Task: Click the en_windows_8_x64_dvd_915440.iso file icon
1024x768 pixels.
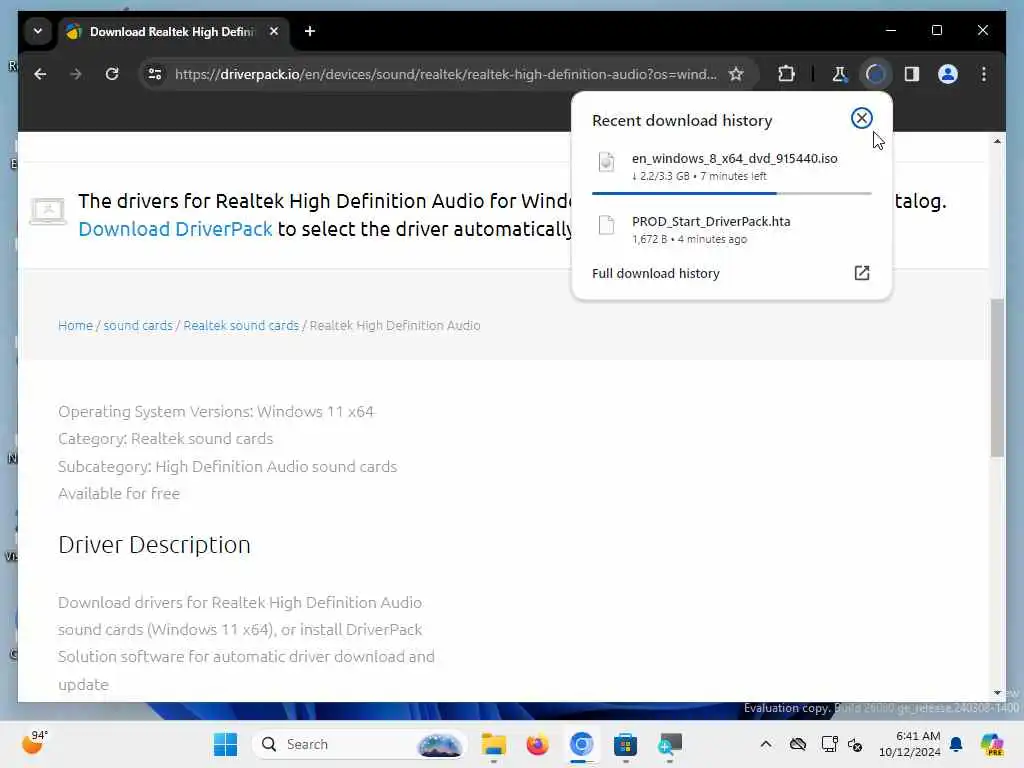Action: tap(606, 161)
